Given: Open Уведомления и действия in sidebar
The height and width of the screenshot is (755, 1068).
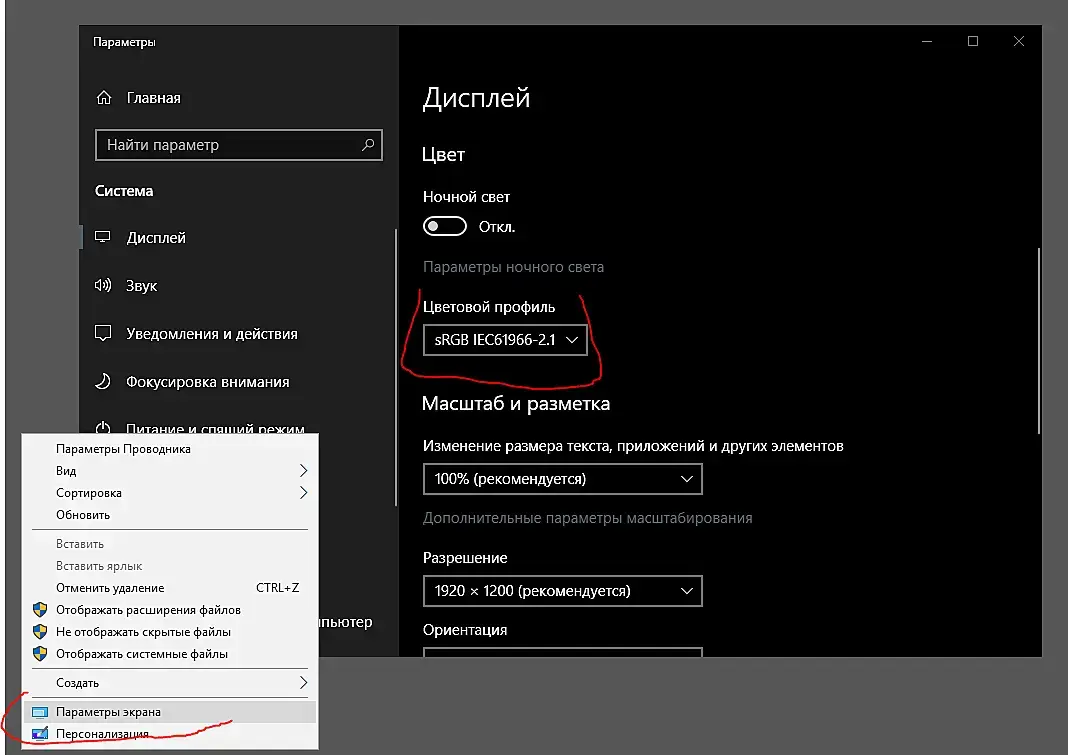Looking at the screenshot, I should click(238, 333).
